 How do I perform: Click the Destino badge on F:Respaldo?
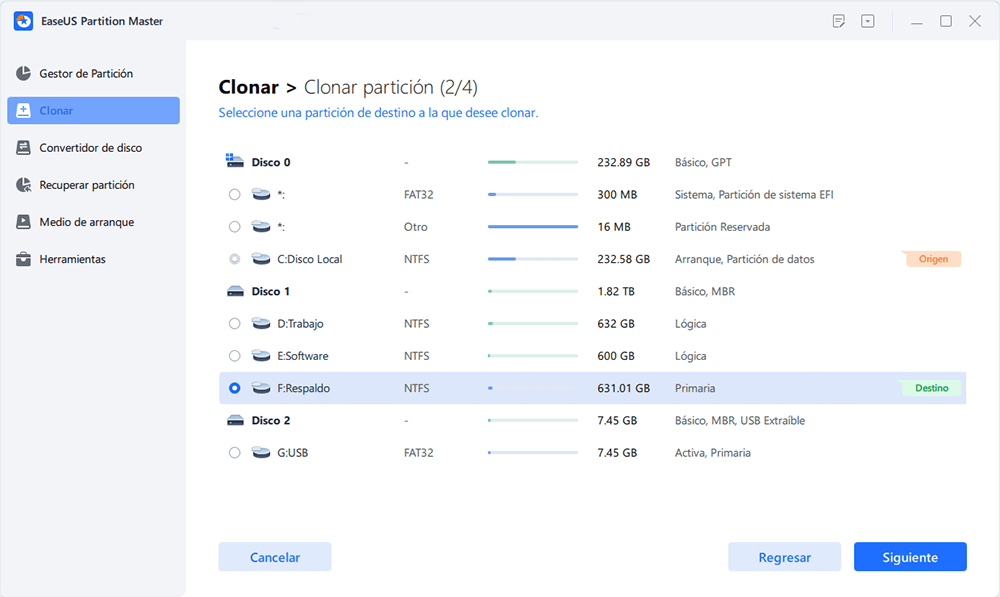[x=932, y=388]
